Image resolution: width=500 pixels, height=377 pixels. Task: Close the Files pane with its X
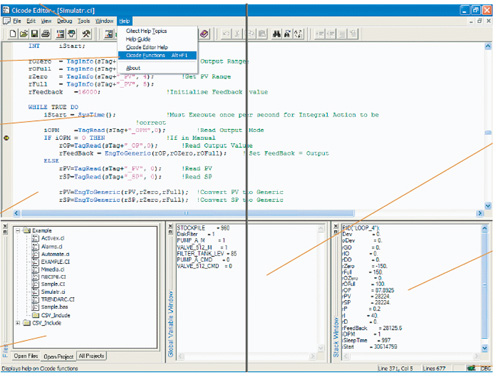(5, 226)
